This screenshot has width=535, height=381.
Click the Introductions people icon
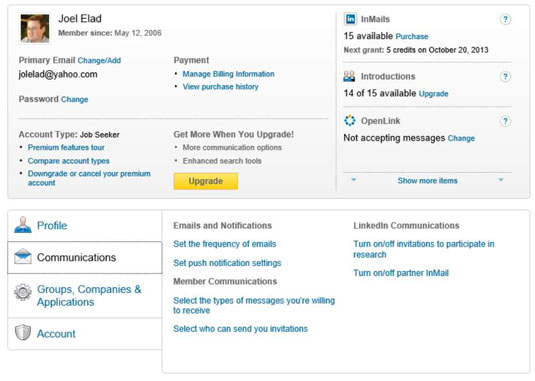(349, 76)
